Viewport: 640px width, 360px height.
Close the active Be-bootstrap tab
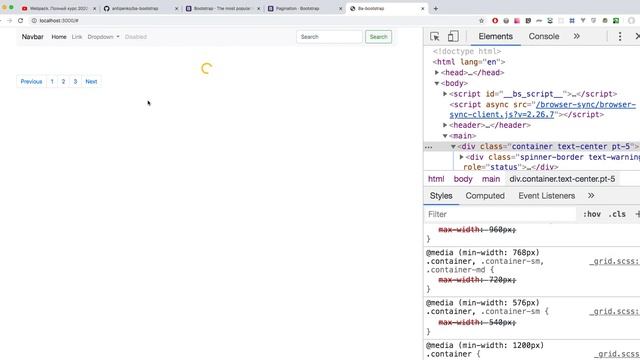422,8
